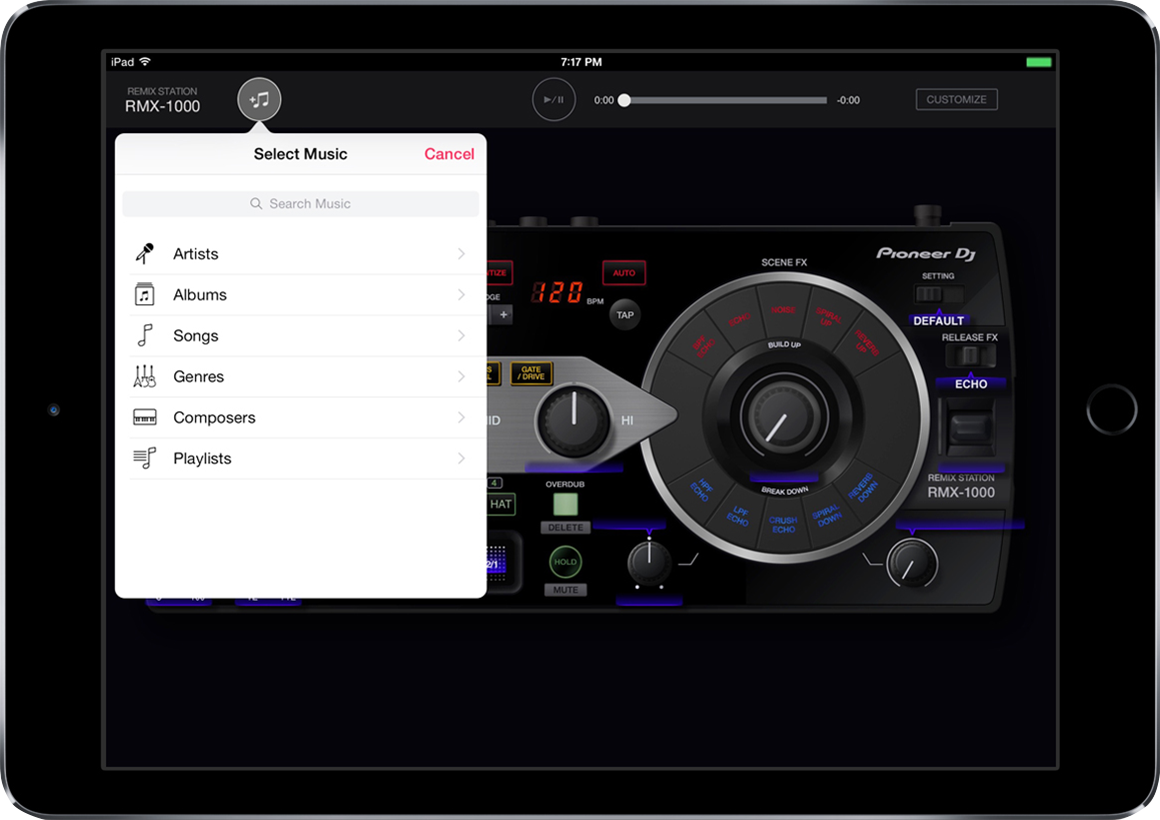Toggle the HOLD button
1160x820 pixels.
click(565, 562)
